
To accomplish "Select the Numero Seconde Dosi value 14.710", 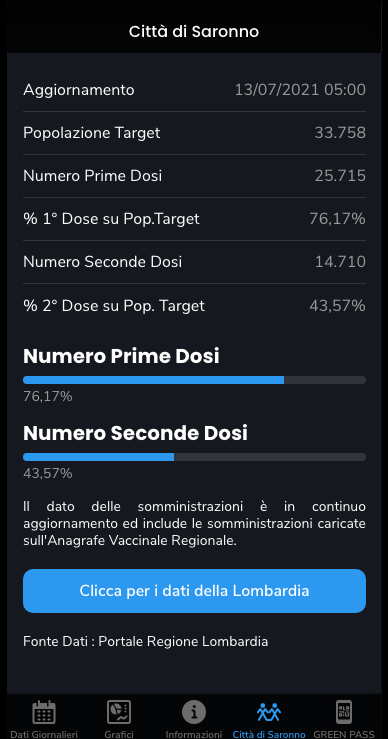I will pyautogui.click(x=340, y=262).
